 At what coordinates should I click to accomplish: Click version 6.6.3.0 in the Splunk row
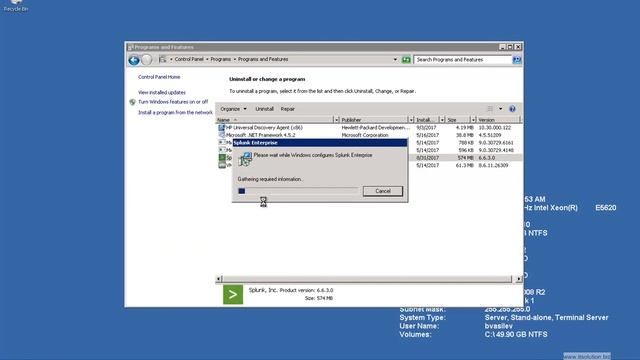(486, 158)
